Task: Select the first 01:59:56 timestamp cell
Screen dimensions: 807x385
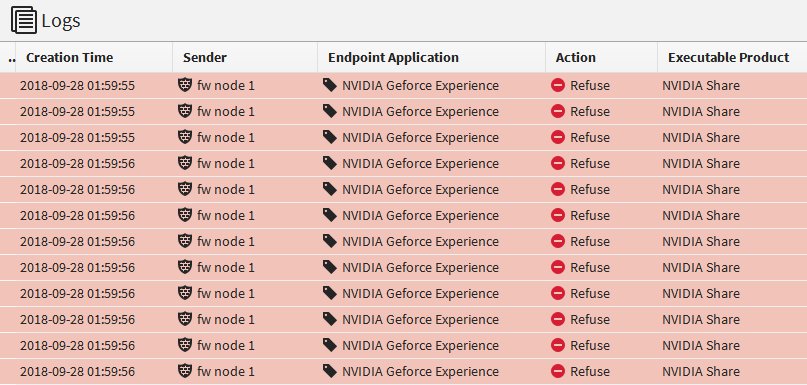Action: coord(78,164)
